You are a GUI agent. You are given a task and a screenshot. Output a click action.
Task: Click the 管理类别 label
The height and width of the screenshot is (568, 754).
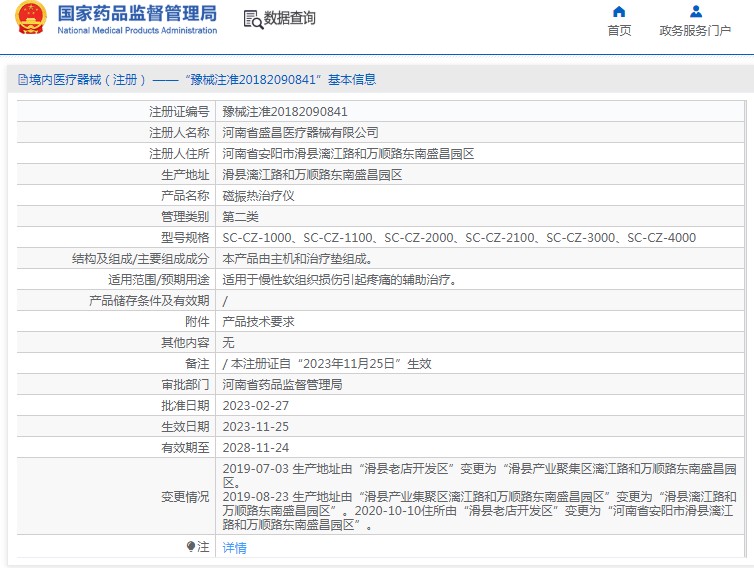click(185, 217)
